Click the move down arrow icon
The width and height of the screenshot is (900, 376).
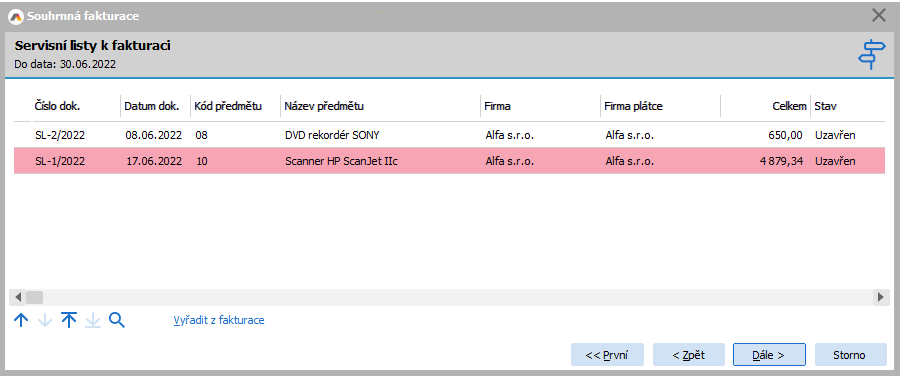(45, 320)
